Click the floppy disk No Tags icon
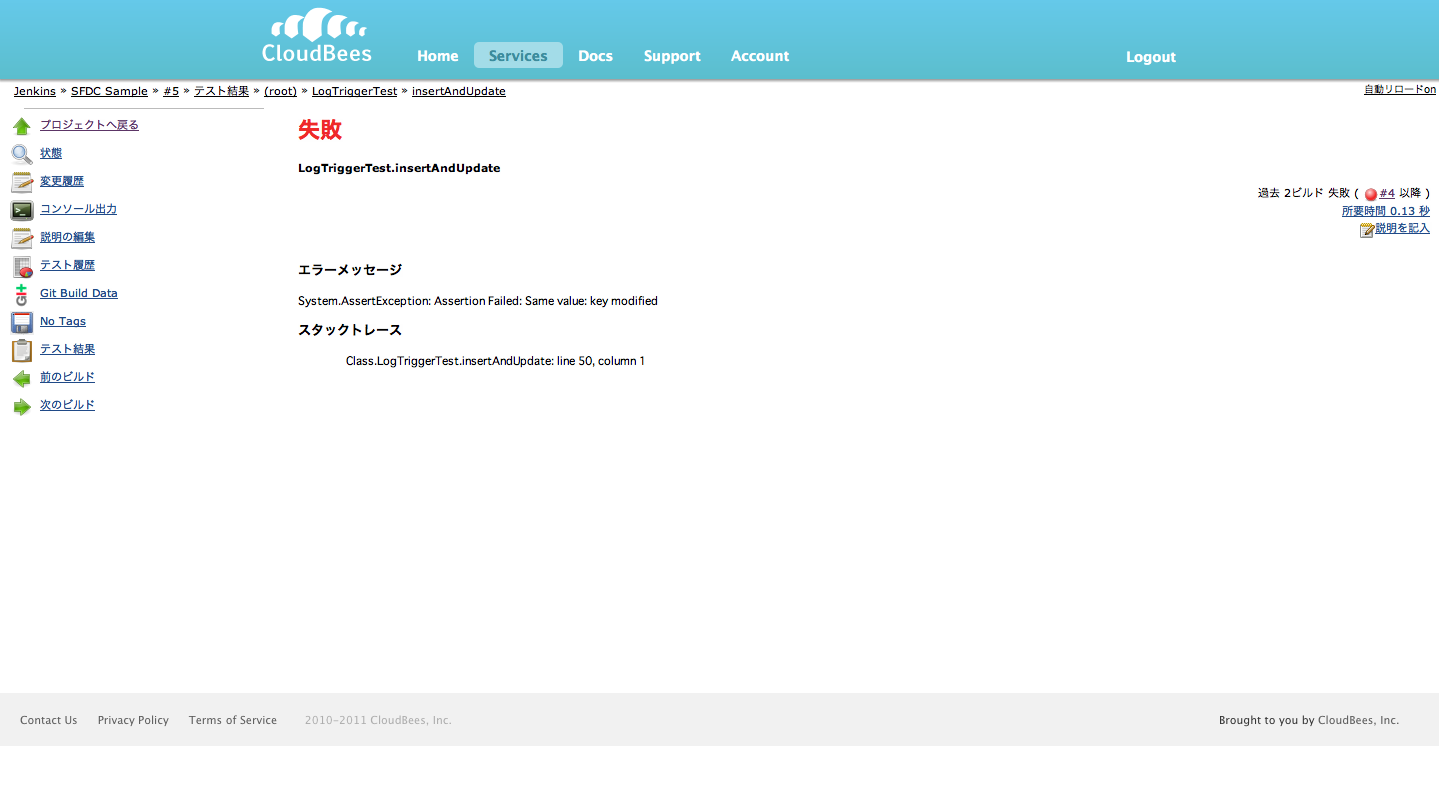 (x=22, y=322)
